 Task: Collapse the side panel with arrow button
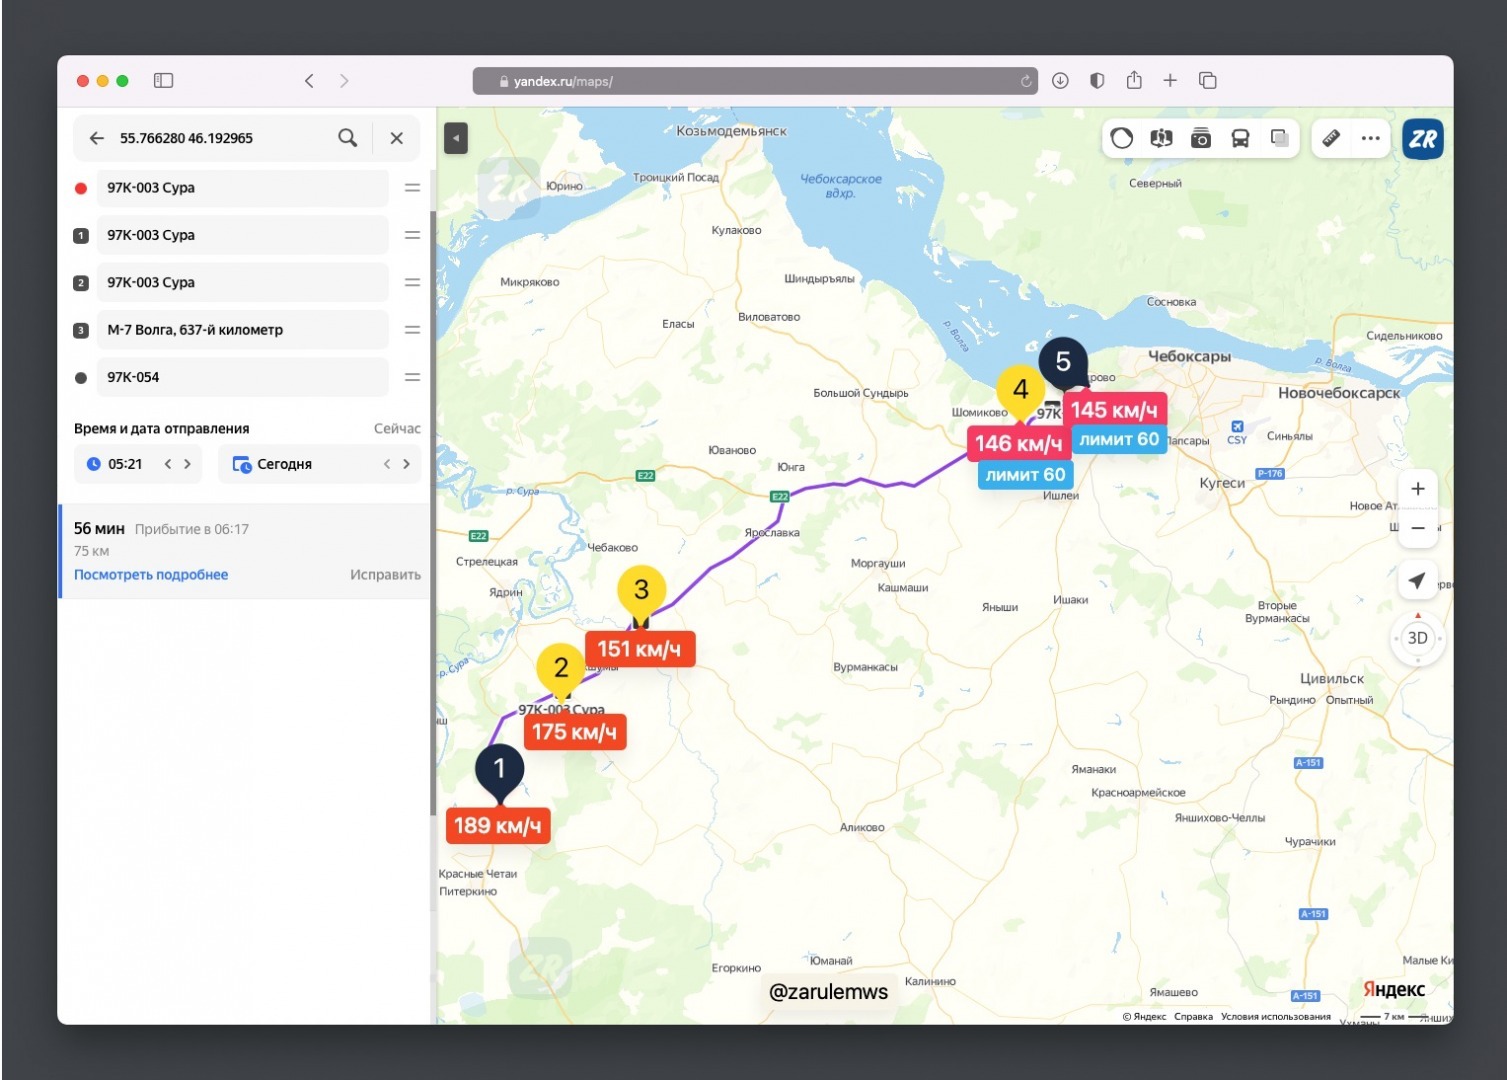click(x=456, y=138)
